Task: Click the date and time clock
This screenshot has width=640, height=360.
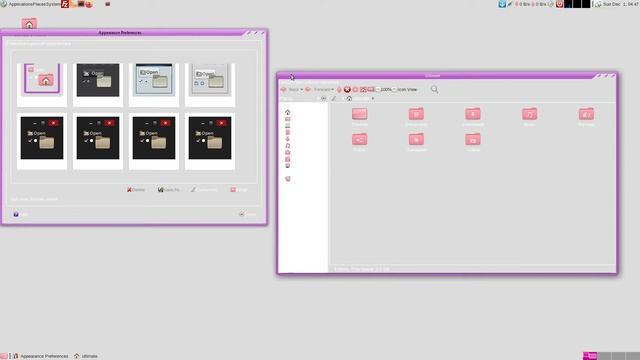Action: pos(621,4)
